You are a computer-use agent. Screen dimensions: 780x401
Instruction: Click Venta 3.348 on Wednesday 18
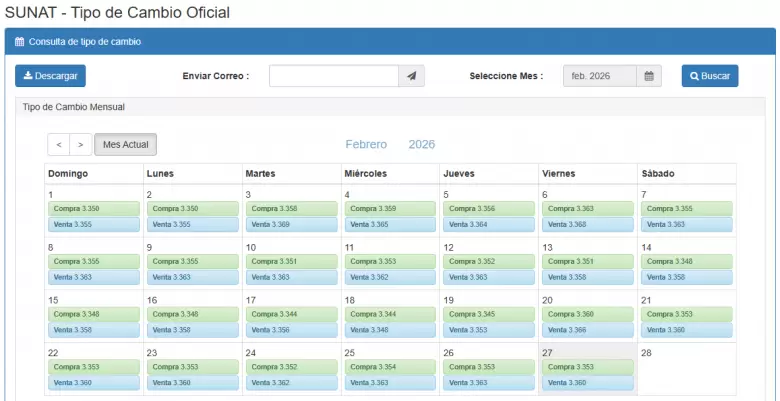pos(390,329)
